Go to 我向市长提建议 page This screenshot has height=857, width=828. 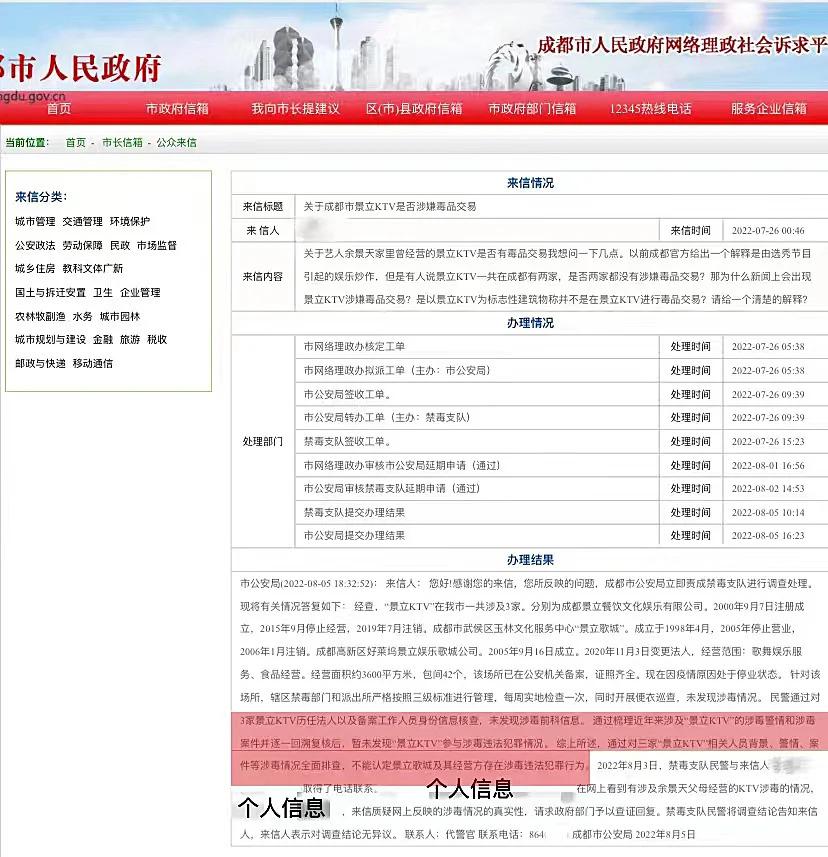point(295,108)
